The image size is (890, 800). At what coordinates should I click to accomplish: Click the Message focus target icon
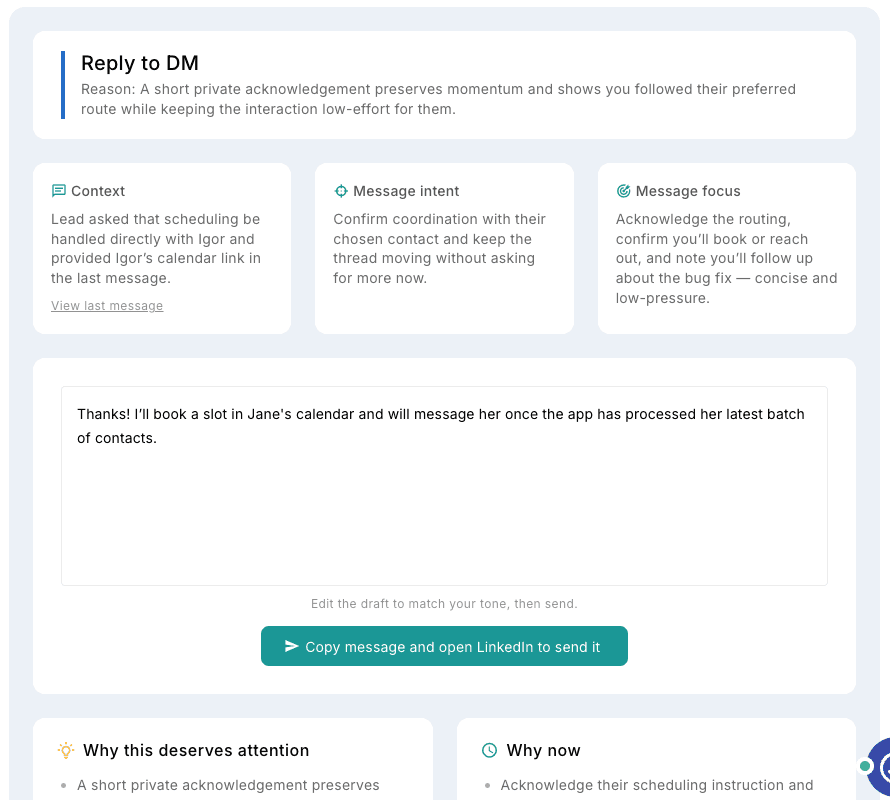coord(623,191)
